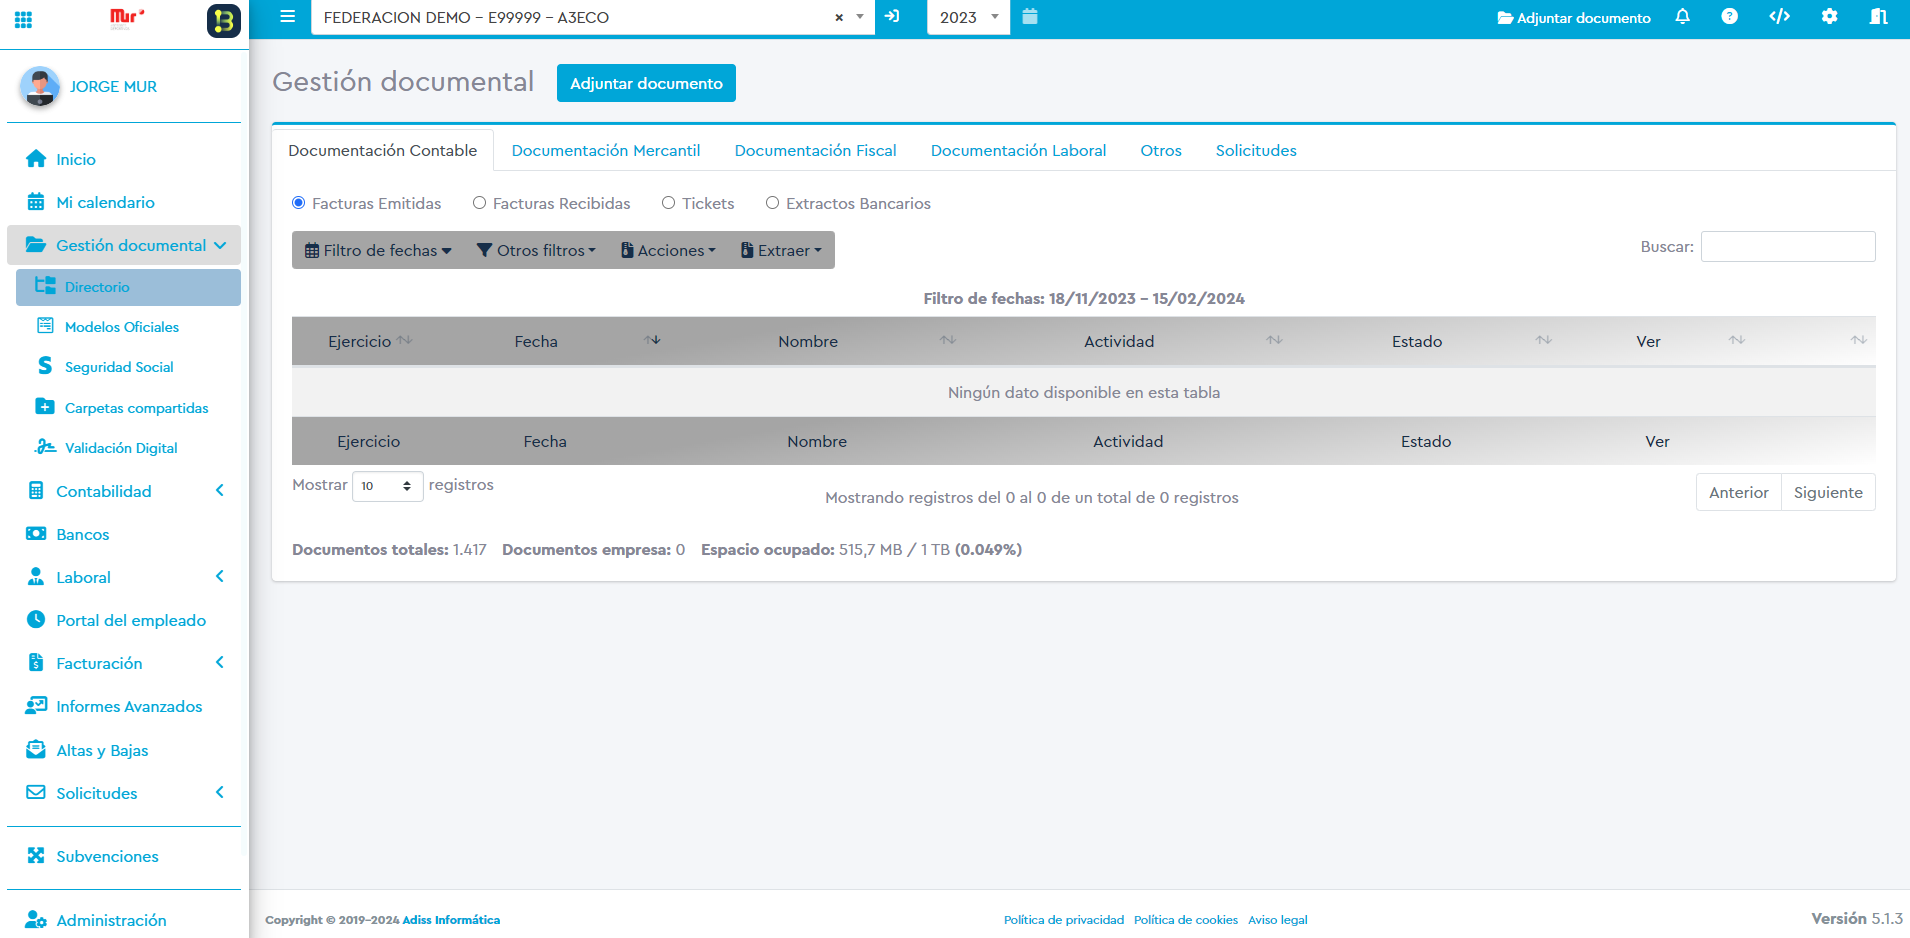
Task: Click the hamburger menu icon
Action: (x=287, y=17)
